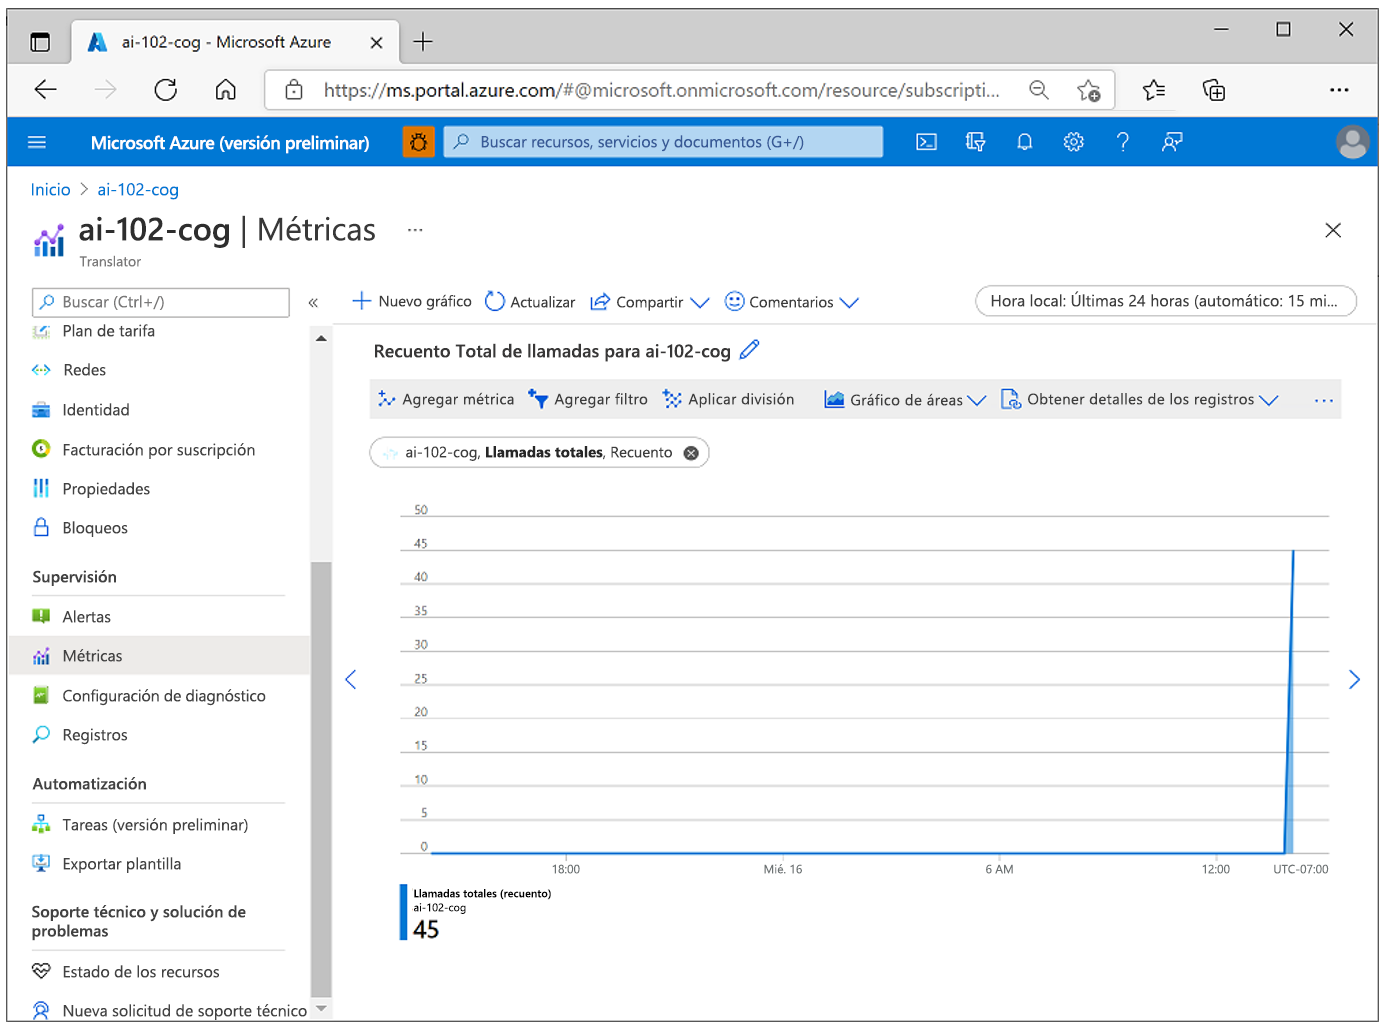This screenshot has height=1033, width=1387.
Task: Open portal settings gear
Action: pyautogui.click(x=1074, y=142)
